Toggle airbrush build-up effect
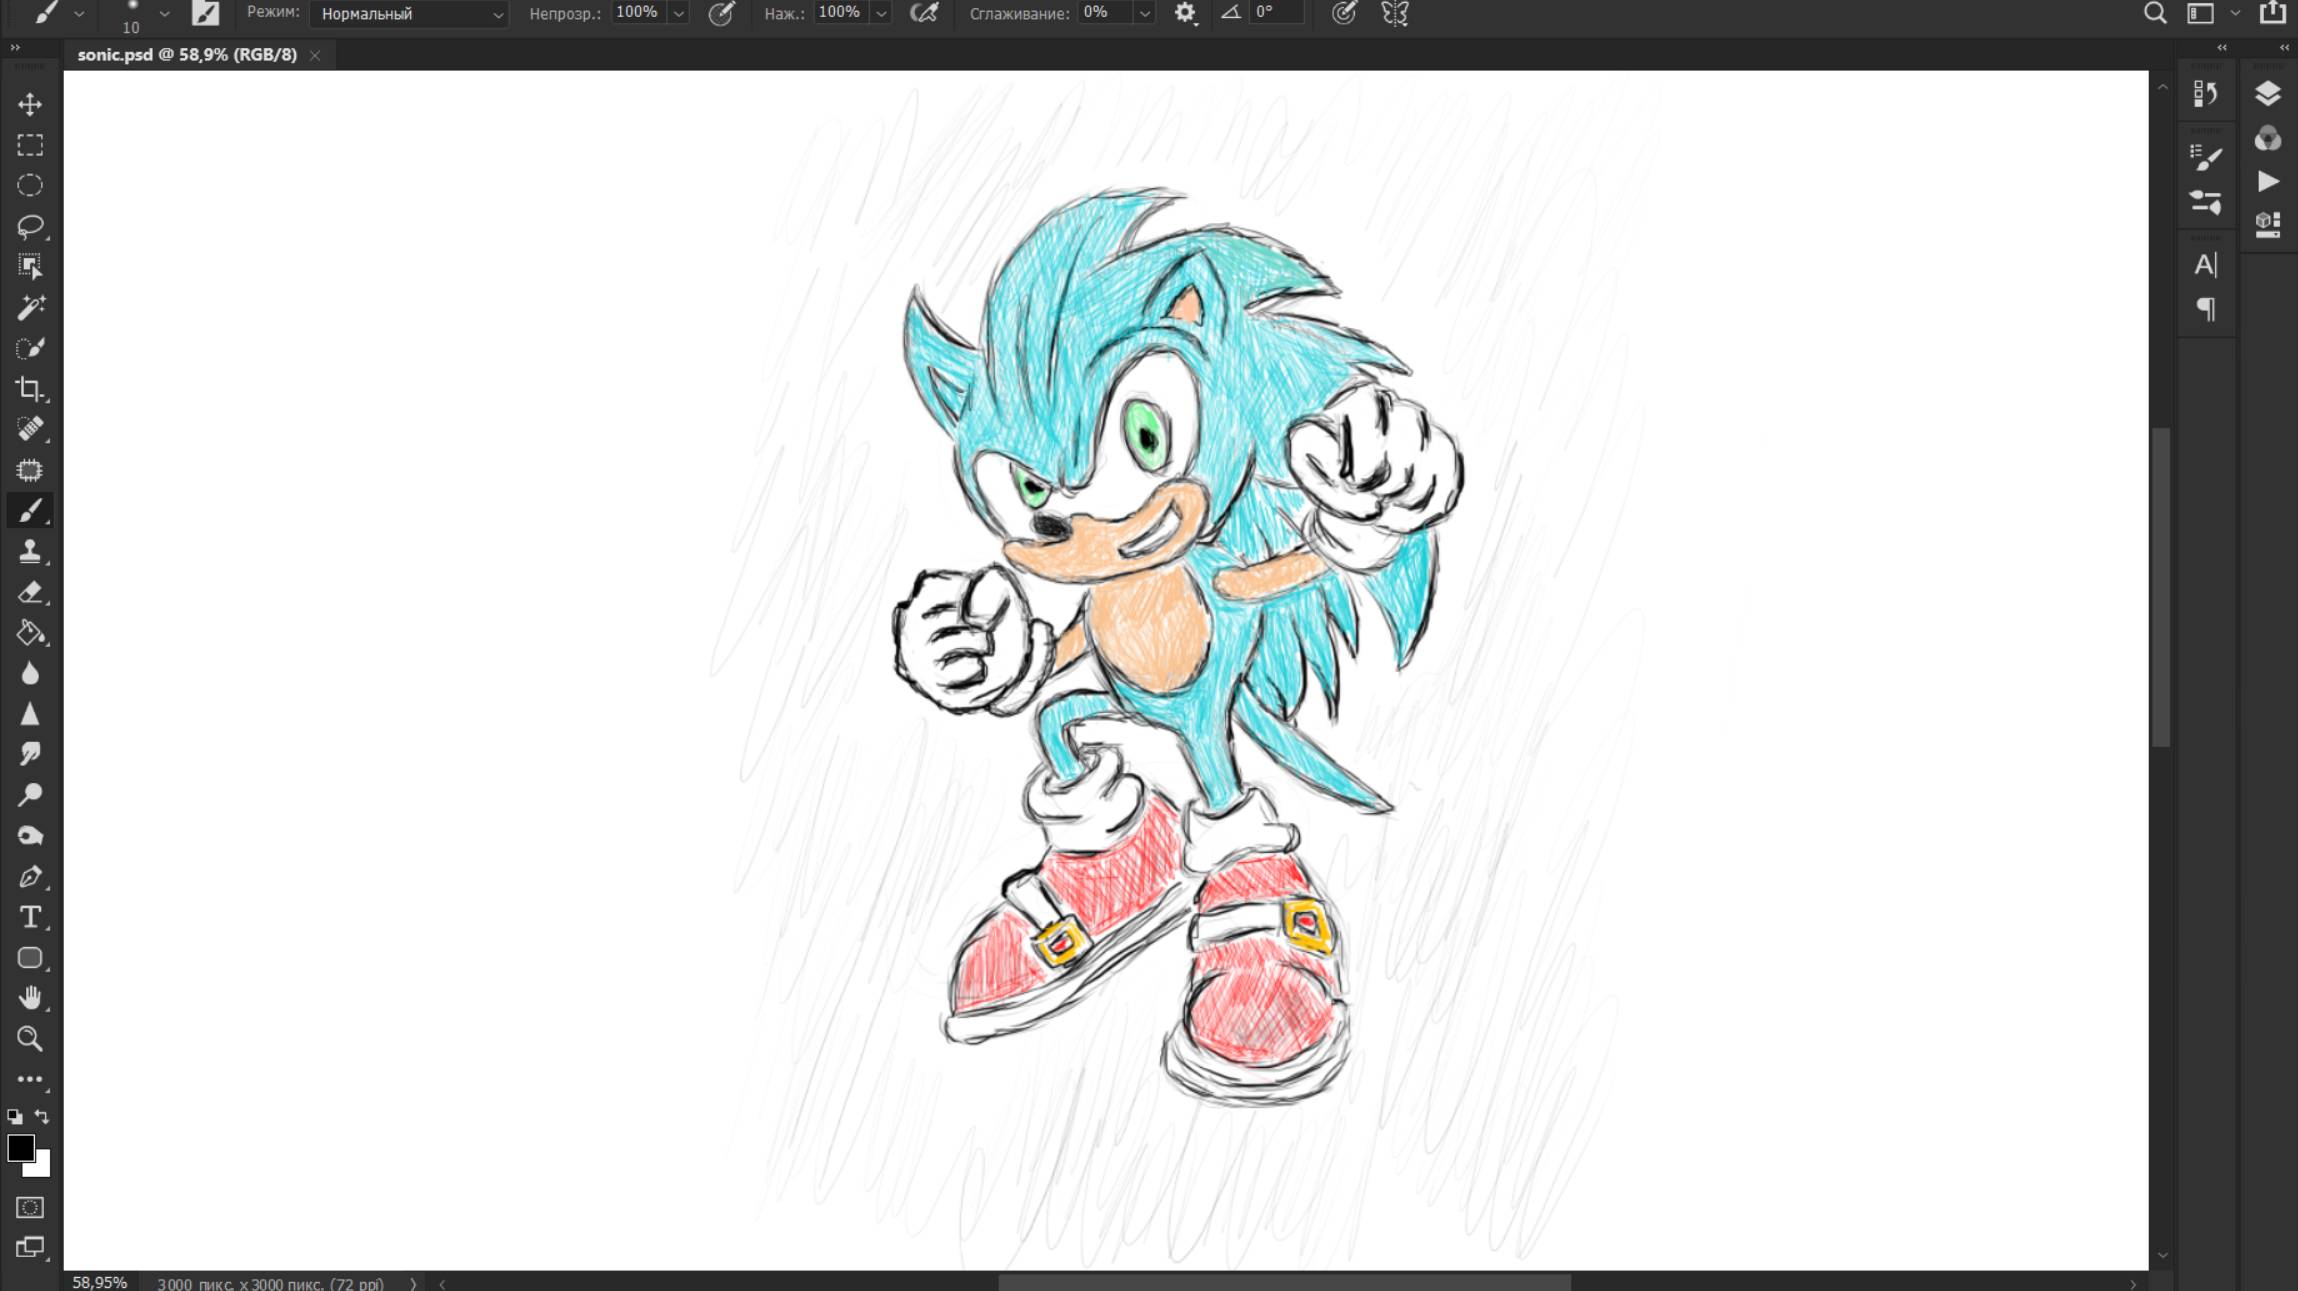2298x1291 pixels. click(925, 13)
